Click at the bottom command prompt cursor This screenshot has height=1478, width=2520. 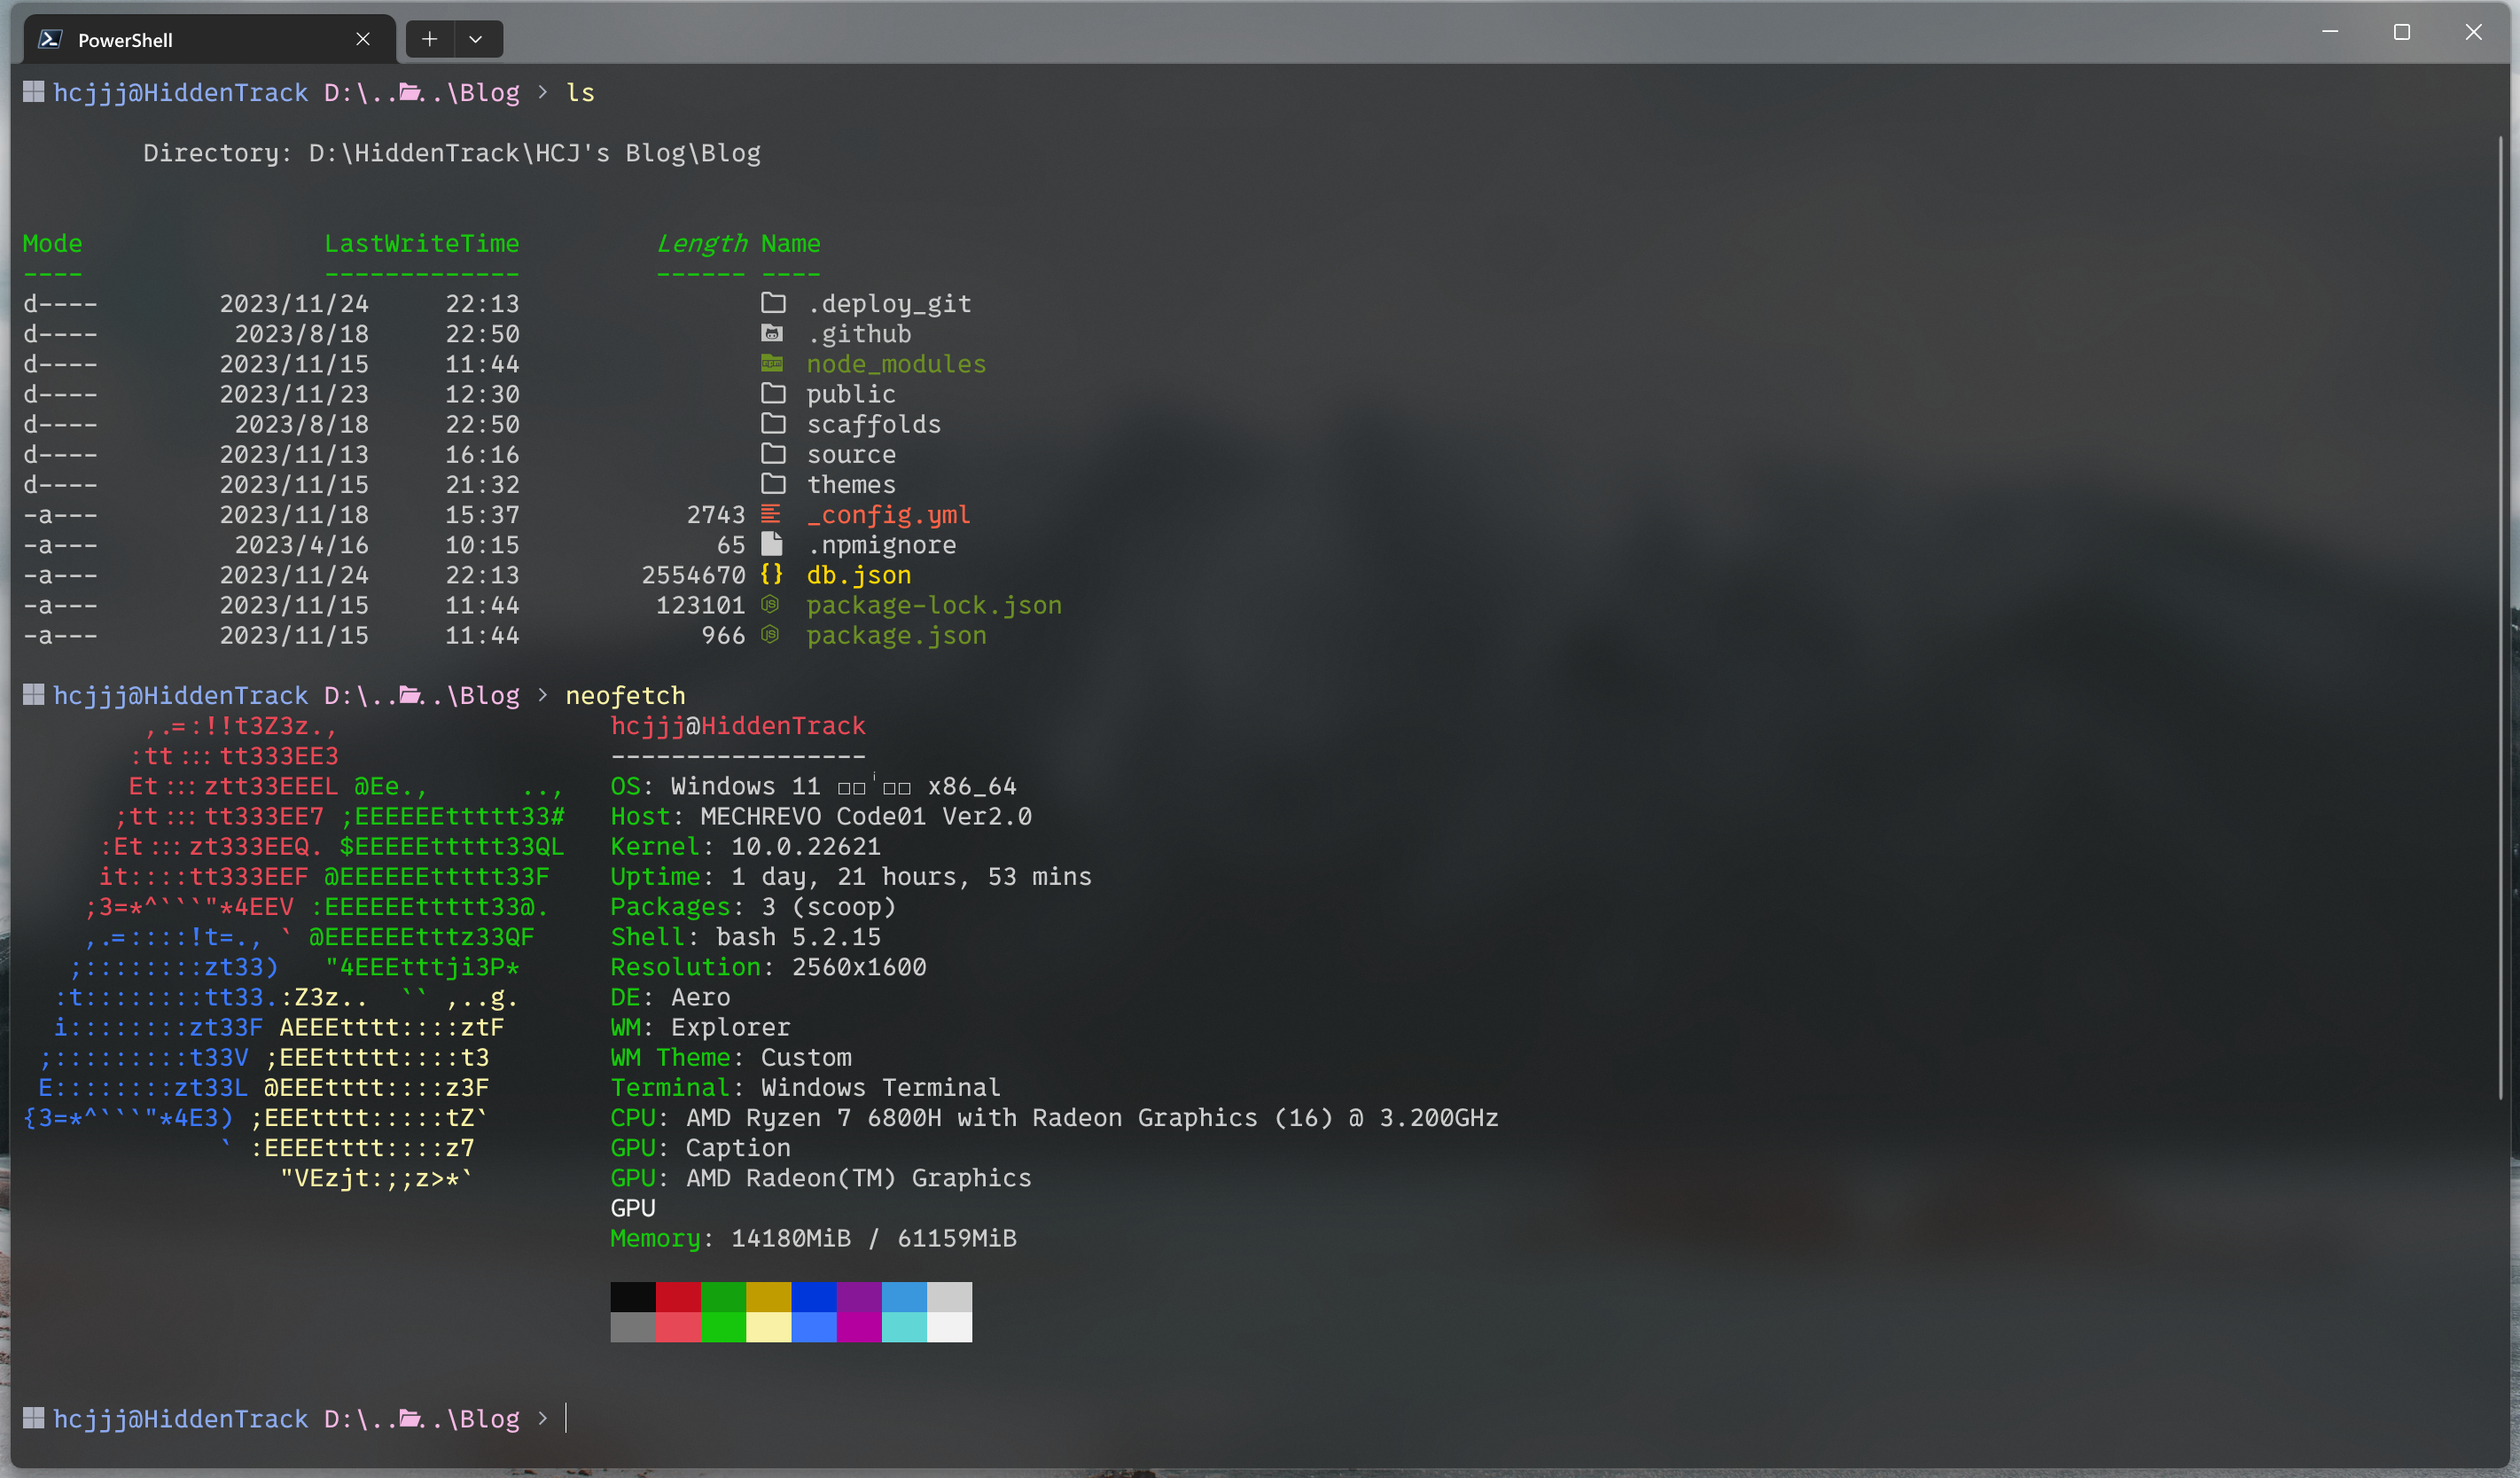coord(568,1418)
